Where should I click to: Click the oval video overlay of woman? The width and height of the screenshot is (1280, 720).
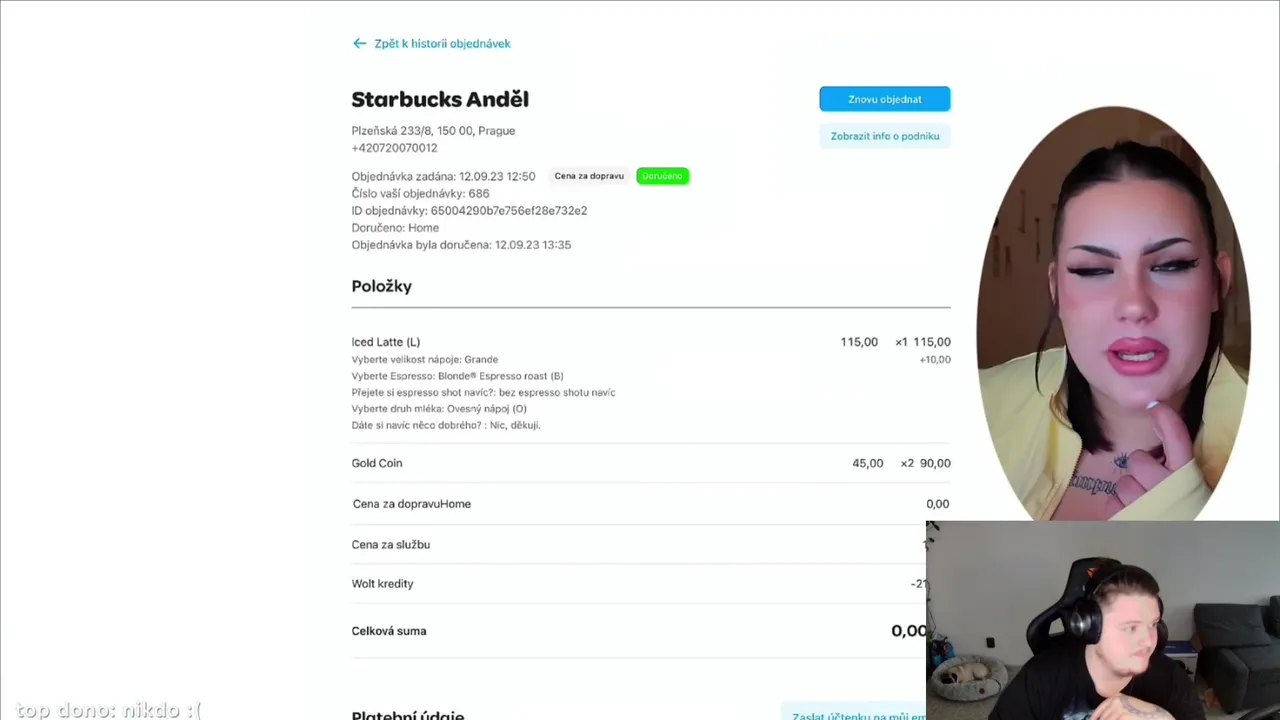pyautogui.click(x=1113, y=313)
